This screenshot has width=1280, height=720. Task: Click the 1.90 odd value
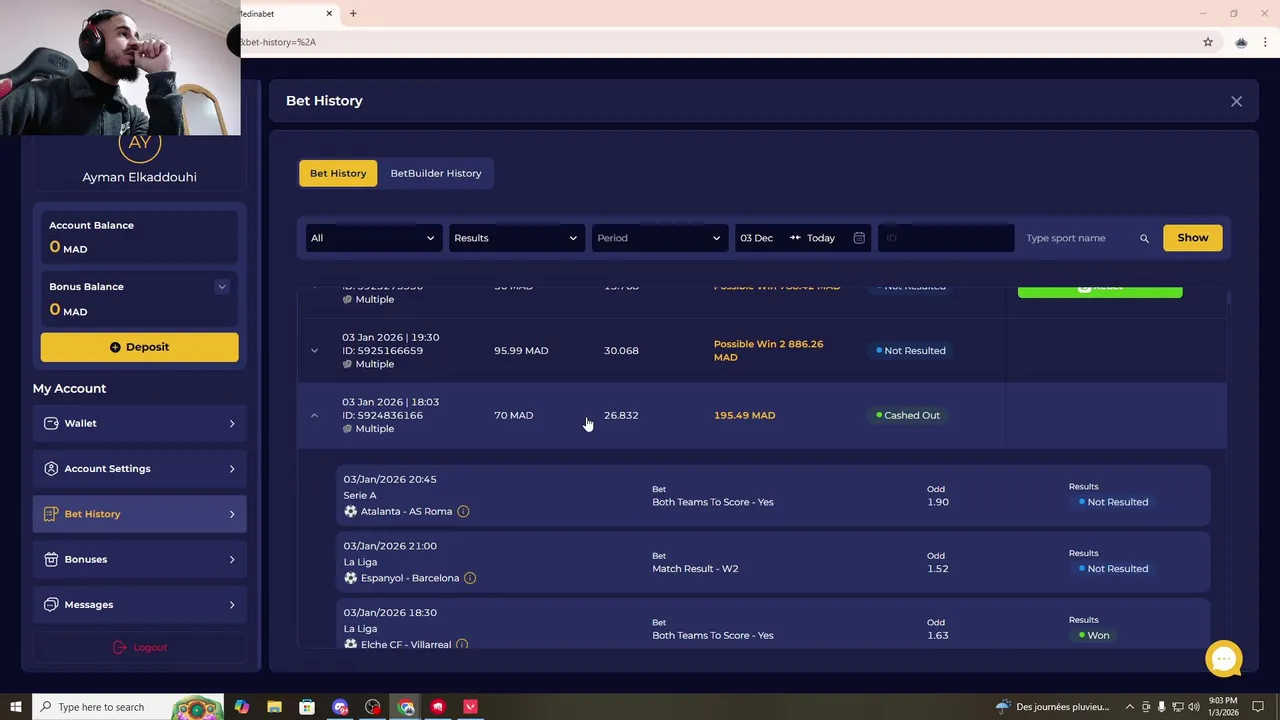tap(938, 502)
